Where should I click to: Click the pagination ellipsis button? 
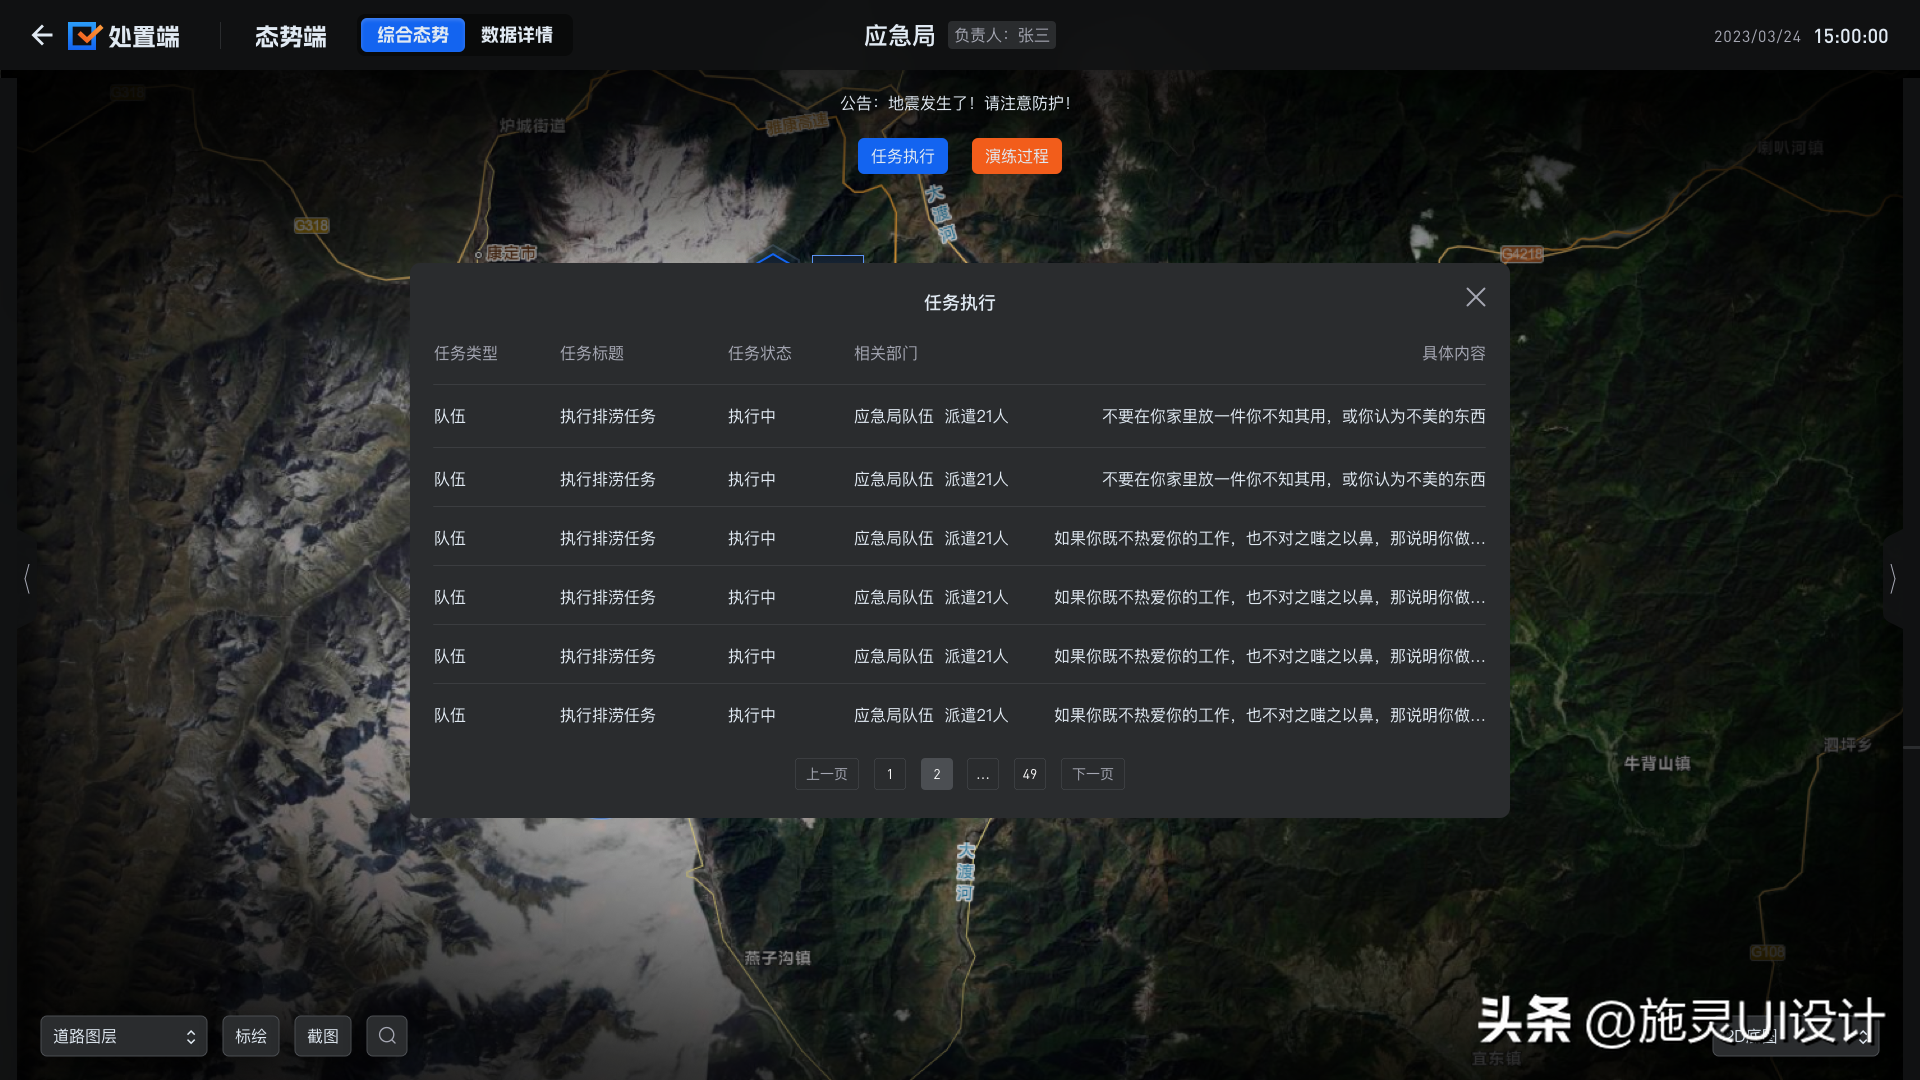[983, 774]
